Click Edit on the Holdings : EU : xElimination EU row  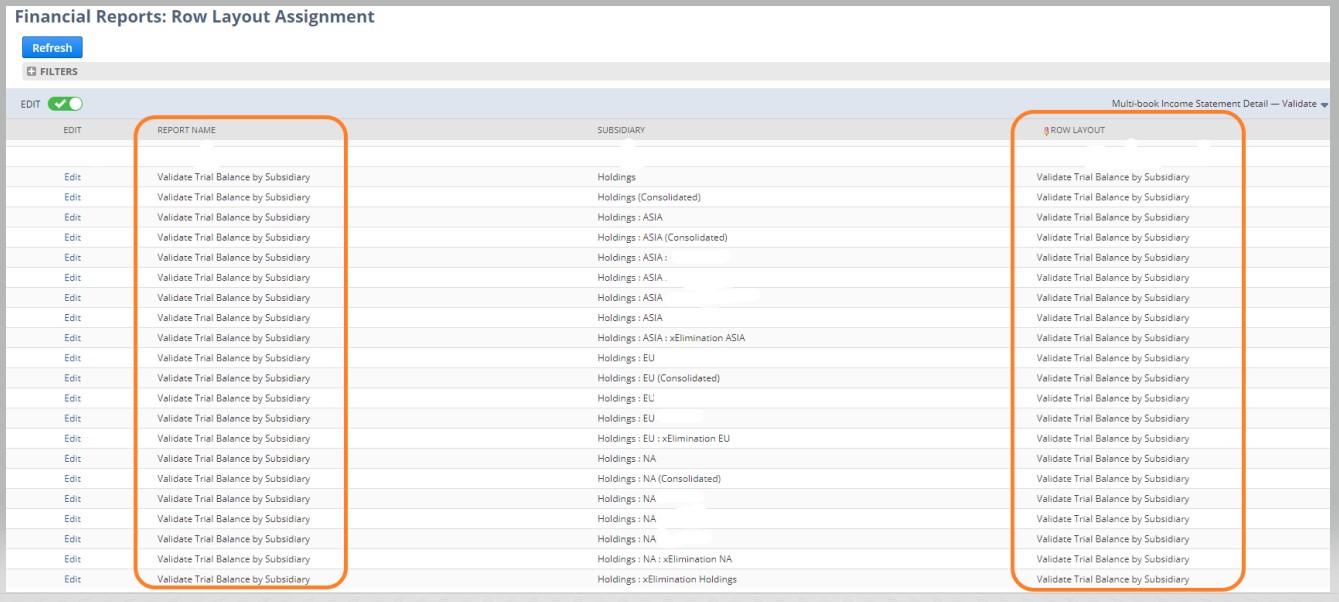click(x=72, y=438)
